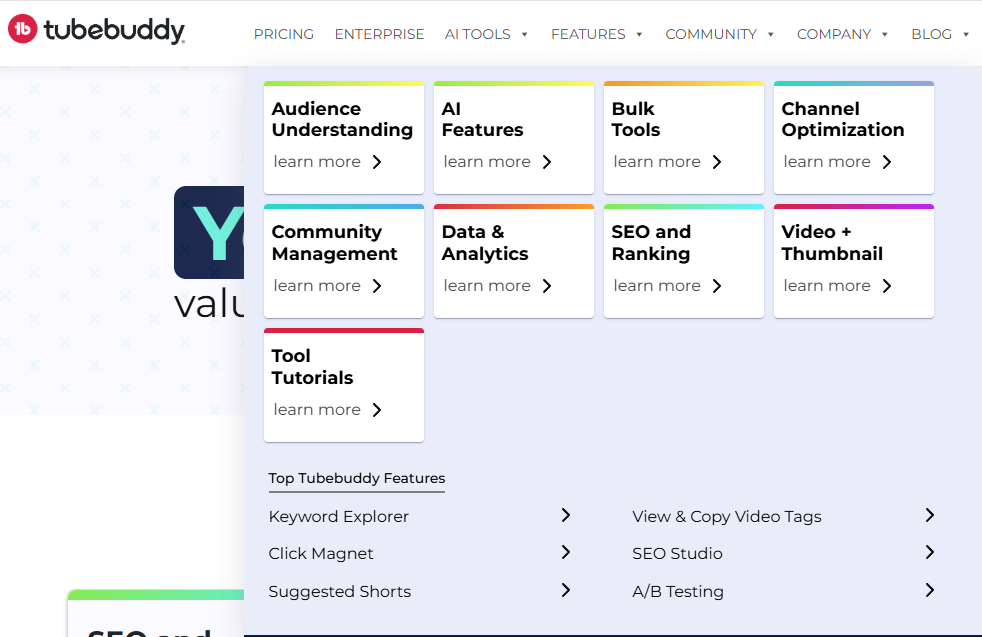Open the Pricing page
This screenshot has width=982, height=637.
[284, 34]
